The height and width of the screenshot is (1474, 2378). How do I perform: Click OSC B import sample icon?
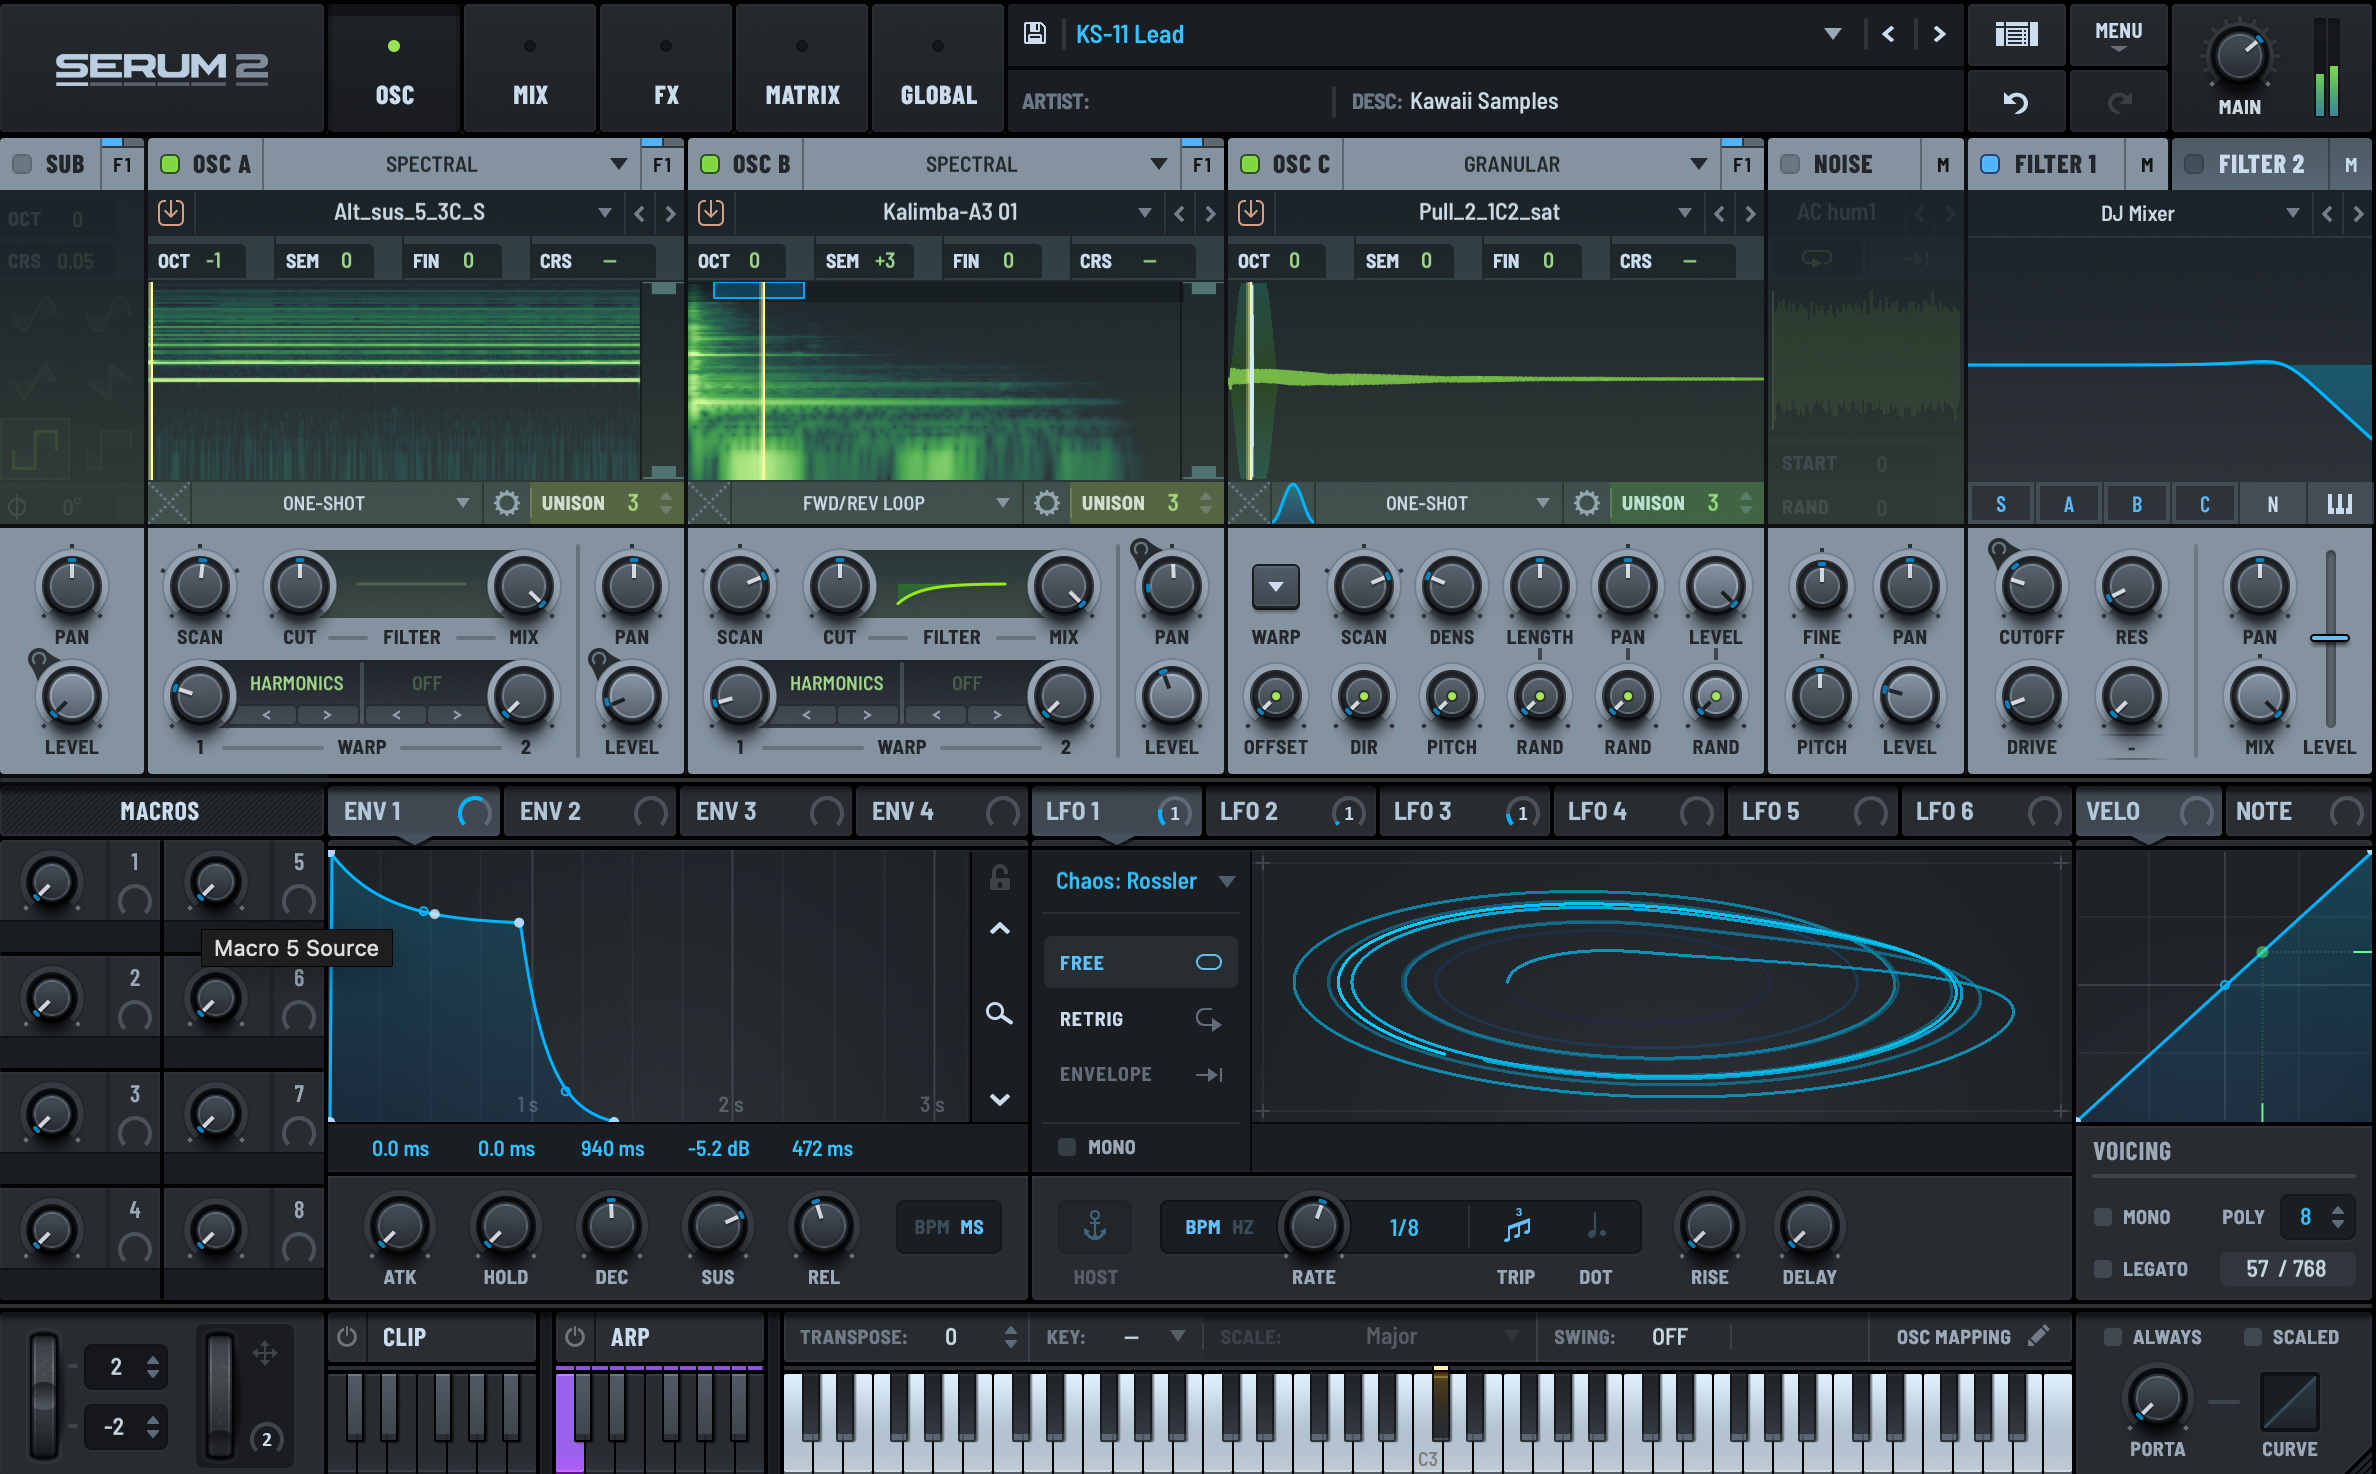tap(711, 212)
